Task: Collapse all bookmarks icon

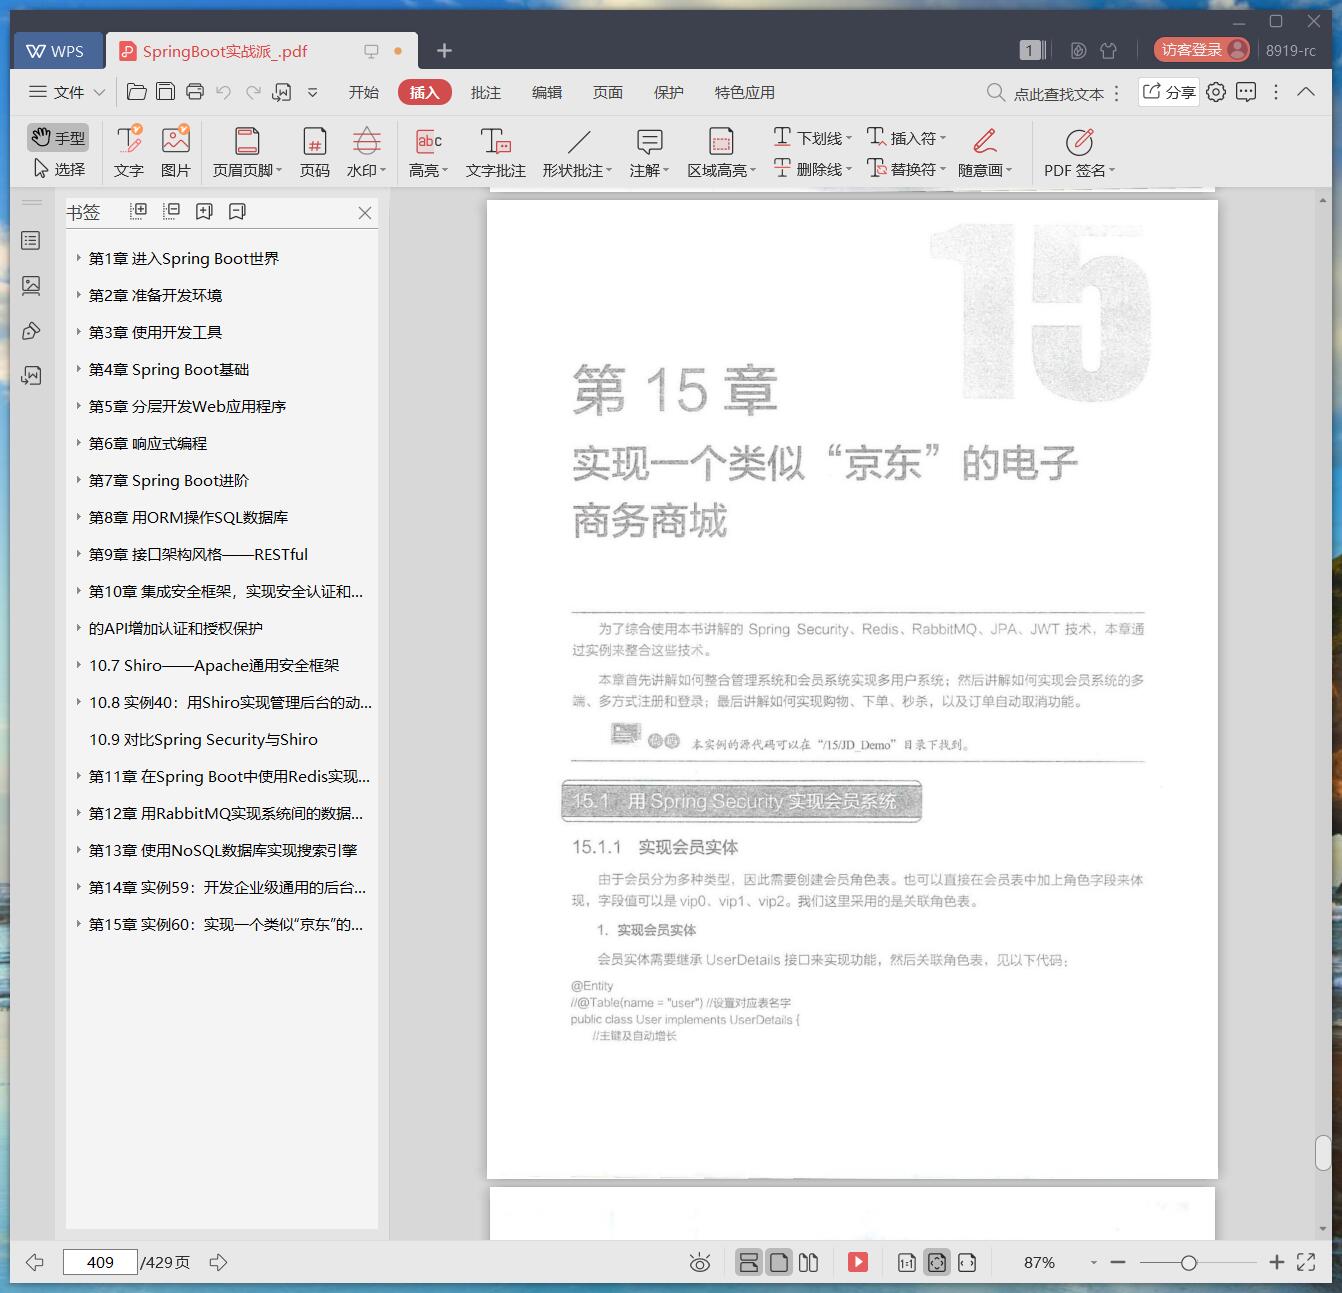Action: click(171, 211)
